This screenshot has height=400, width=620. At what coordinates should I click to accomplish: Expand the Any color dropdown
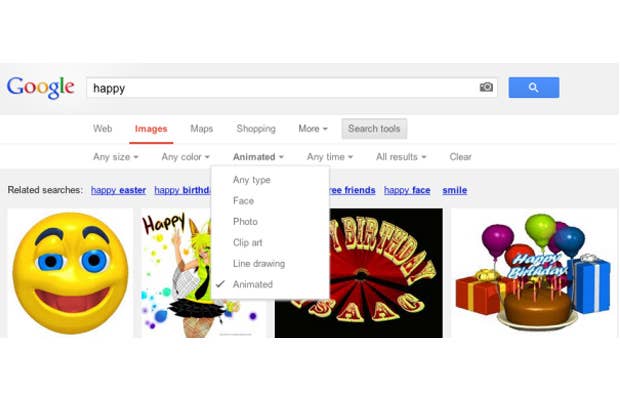click(x=185, y=157)
